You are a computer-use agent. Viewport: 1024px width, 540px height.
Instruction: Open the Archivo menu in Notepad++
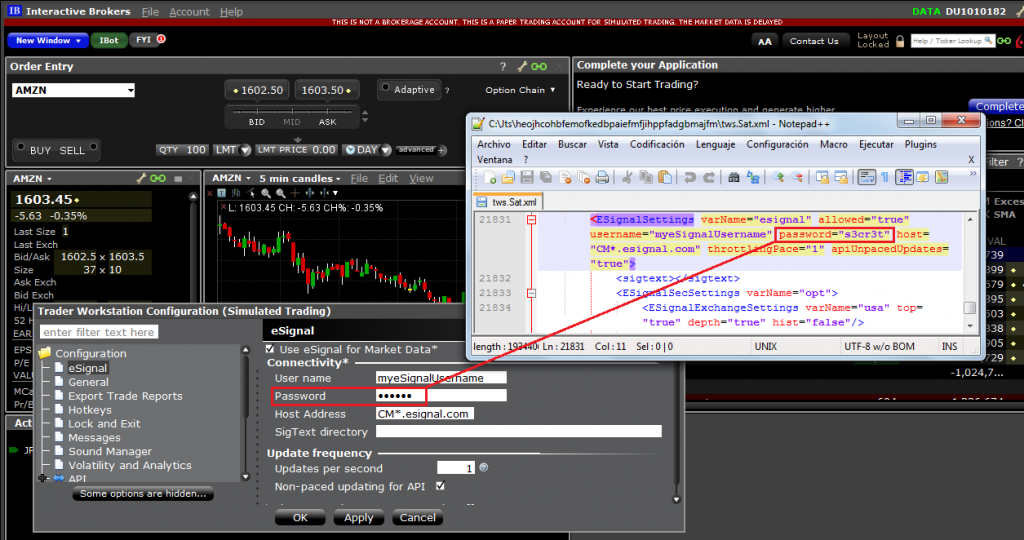(494, 144)
